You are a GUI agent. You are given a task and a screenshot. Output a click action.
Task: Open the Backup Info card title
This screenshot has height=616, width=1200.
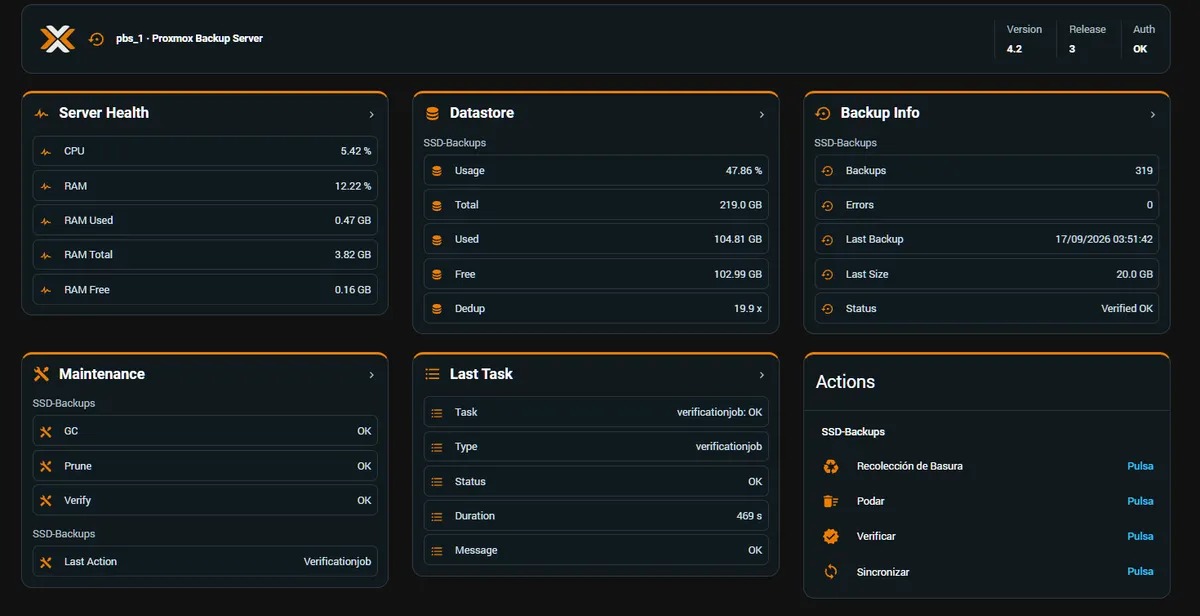pos(880,113)
